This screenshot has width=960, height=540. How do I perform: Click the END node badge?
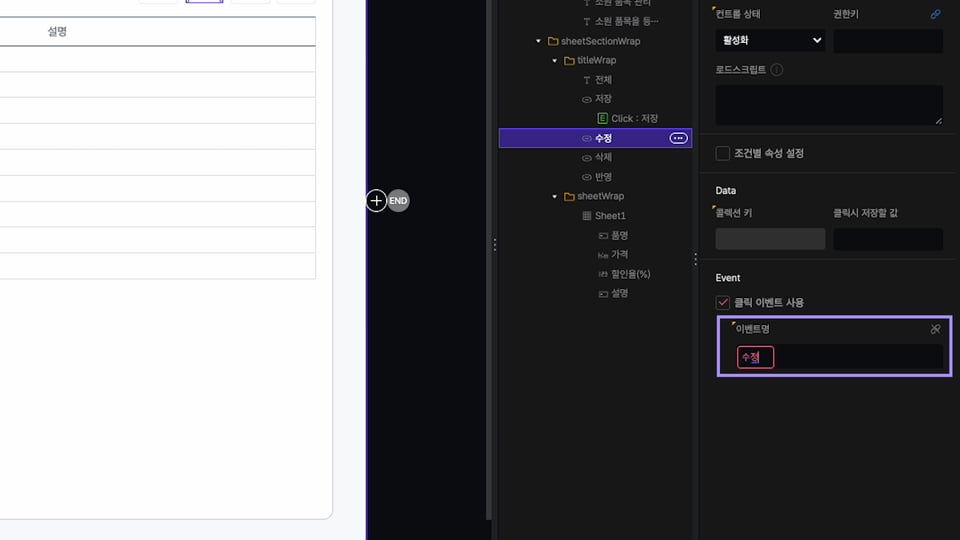(x=399, y=201)
